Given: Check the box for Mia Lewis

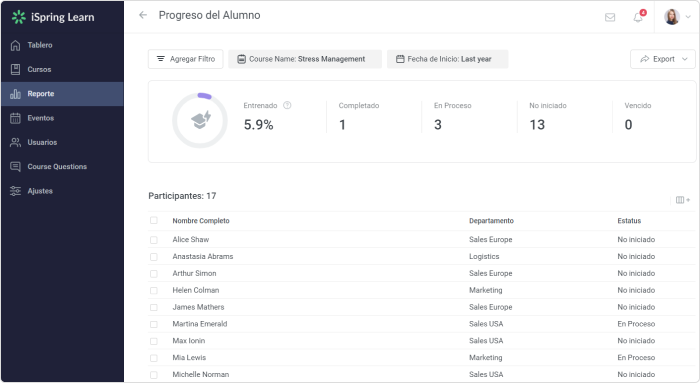Looking at the screenshot, I should (x=154, y=358).
